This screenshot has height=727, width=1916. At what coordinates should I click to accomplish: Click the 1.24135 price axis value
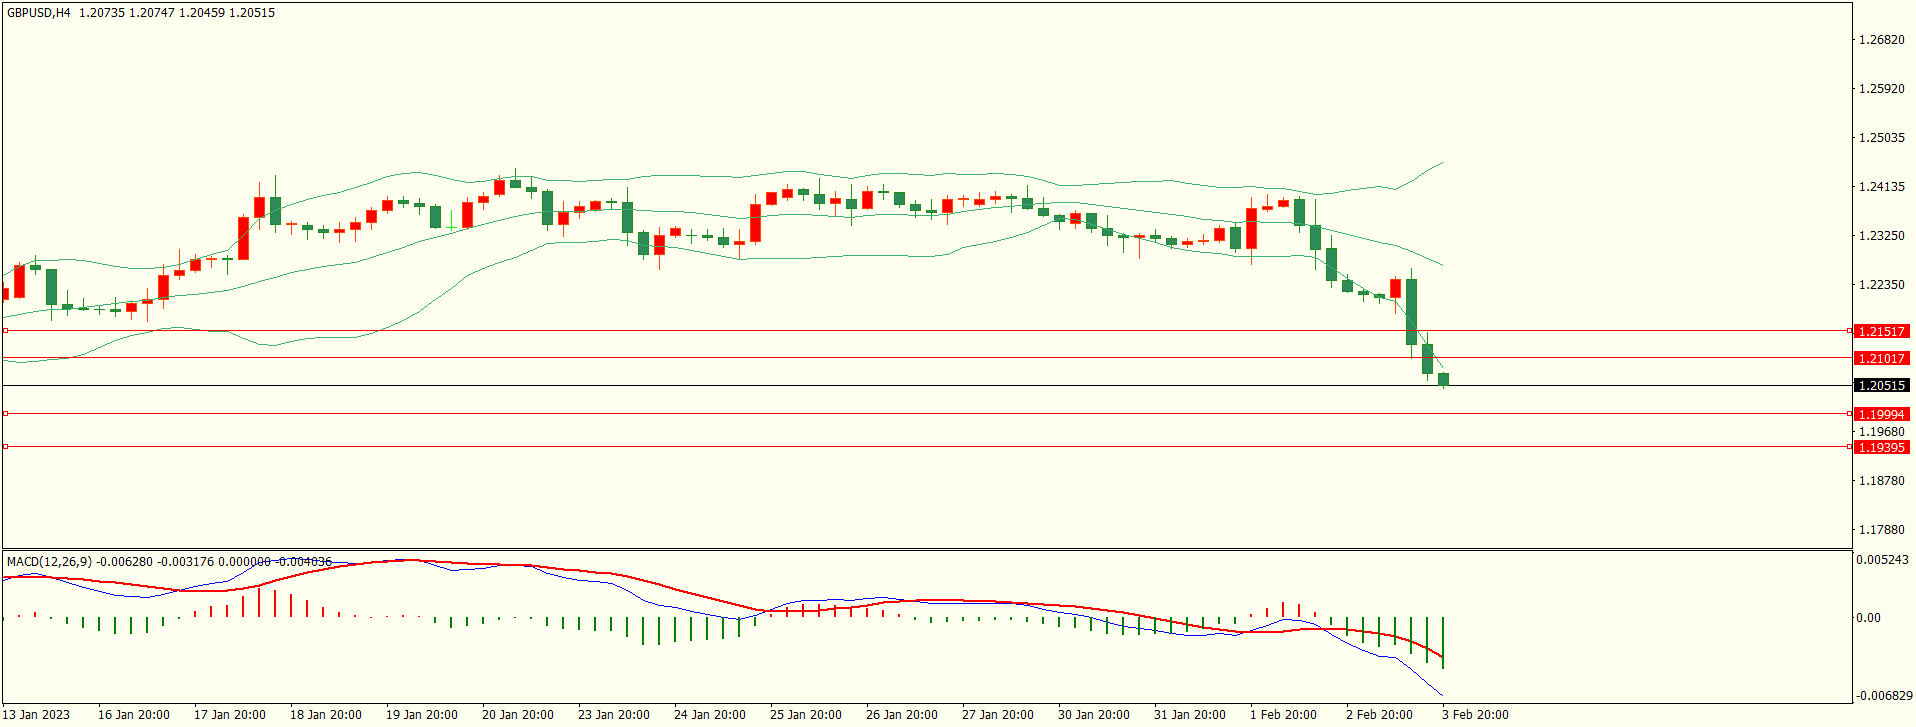[1880, 187]
